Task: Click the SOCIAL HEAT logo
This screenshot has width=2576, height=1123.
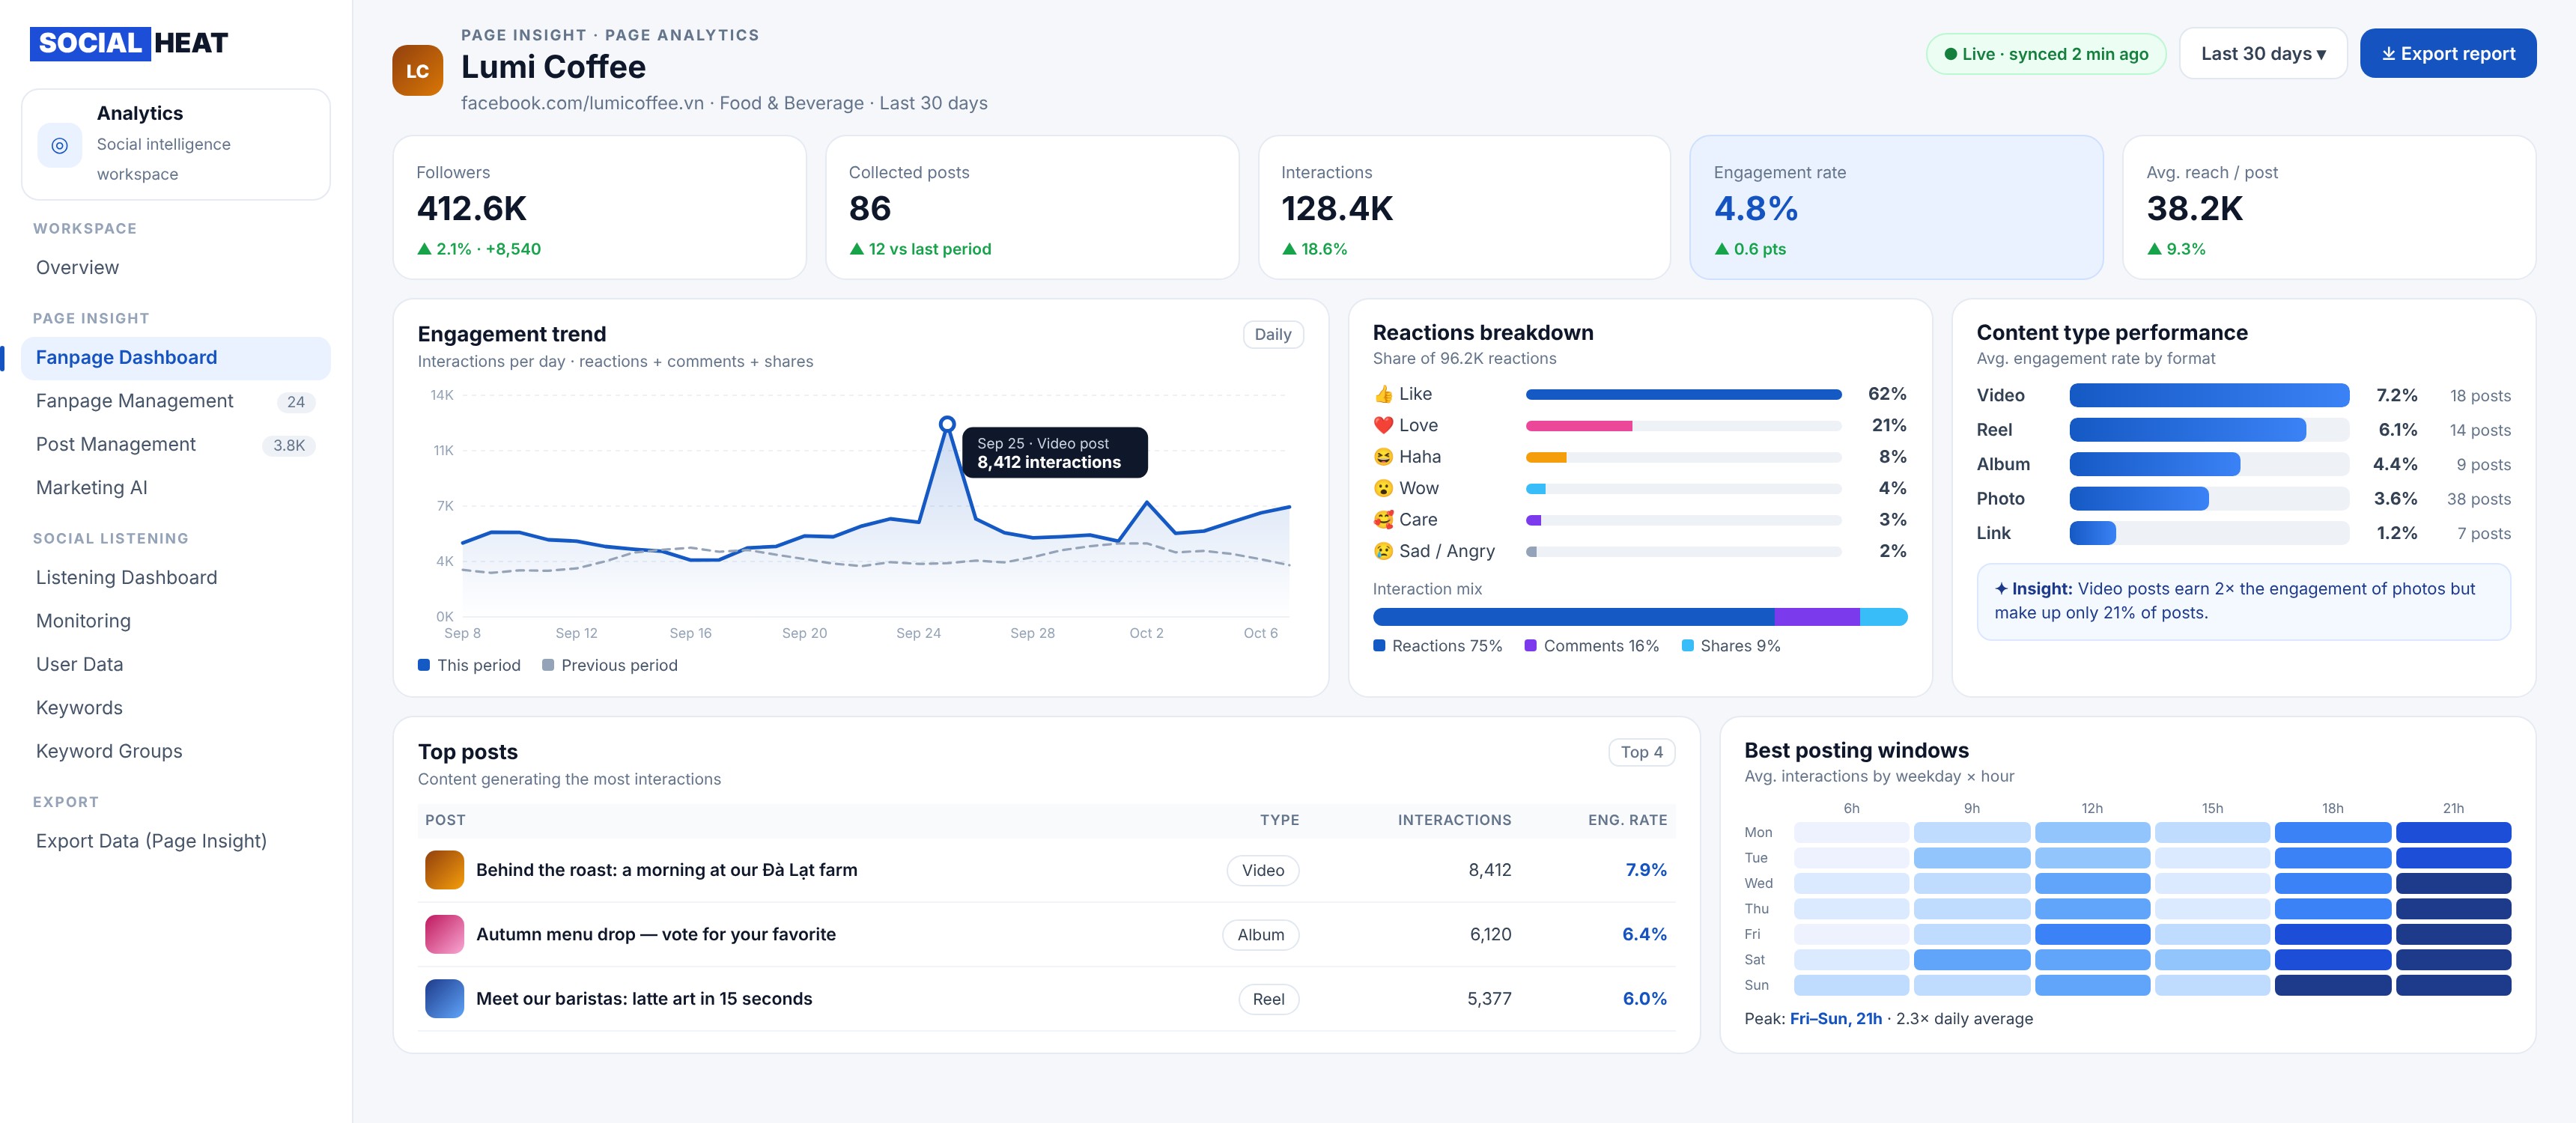Action: [x=130, y=43]
